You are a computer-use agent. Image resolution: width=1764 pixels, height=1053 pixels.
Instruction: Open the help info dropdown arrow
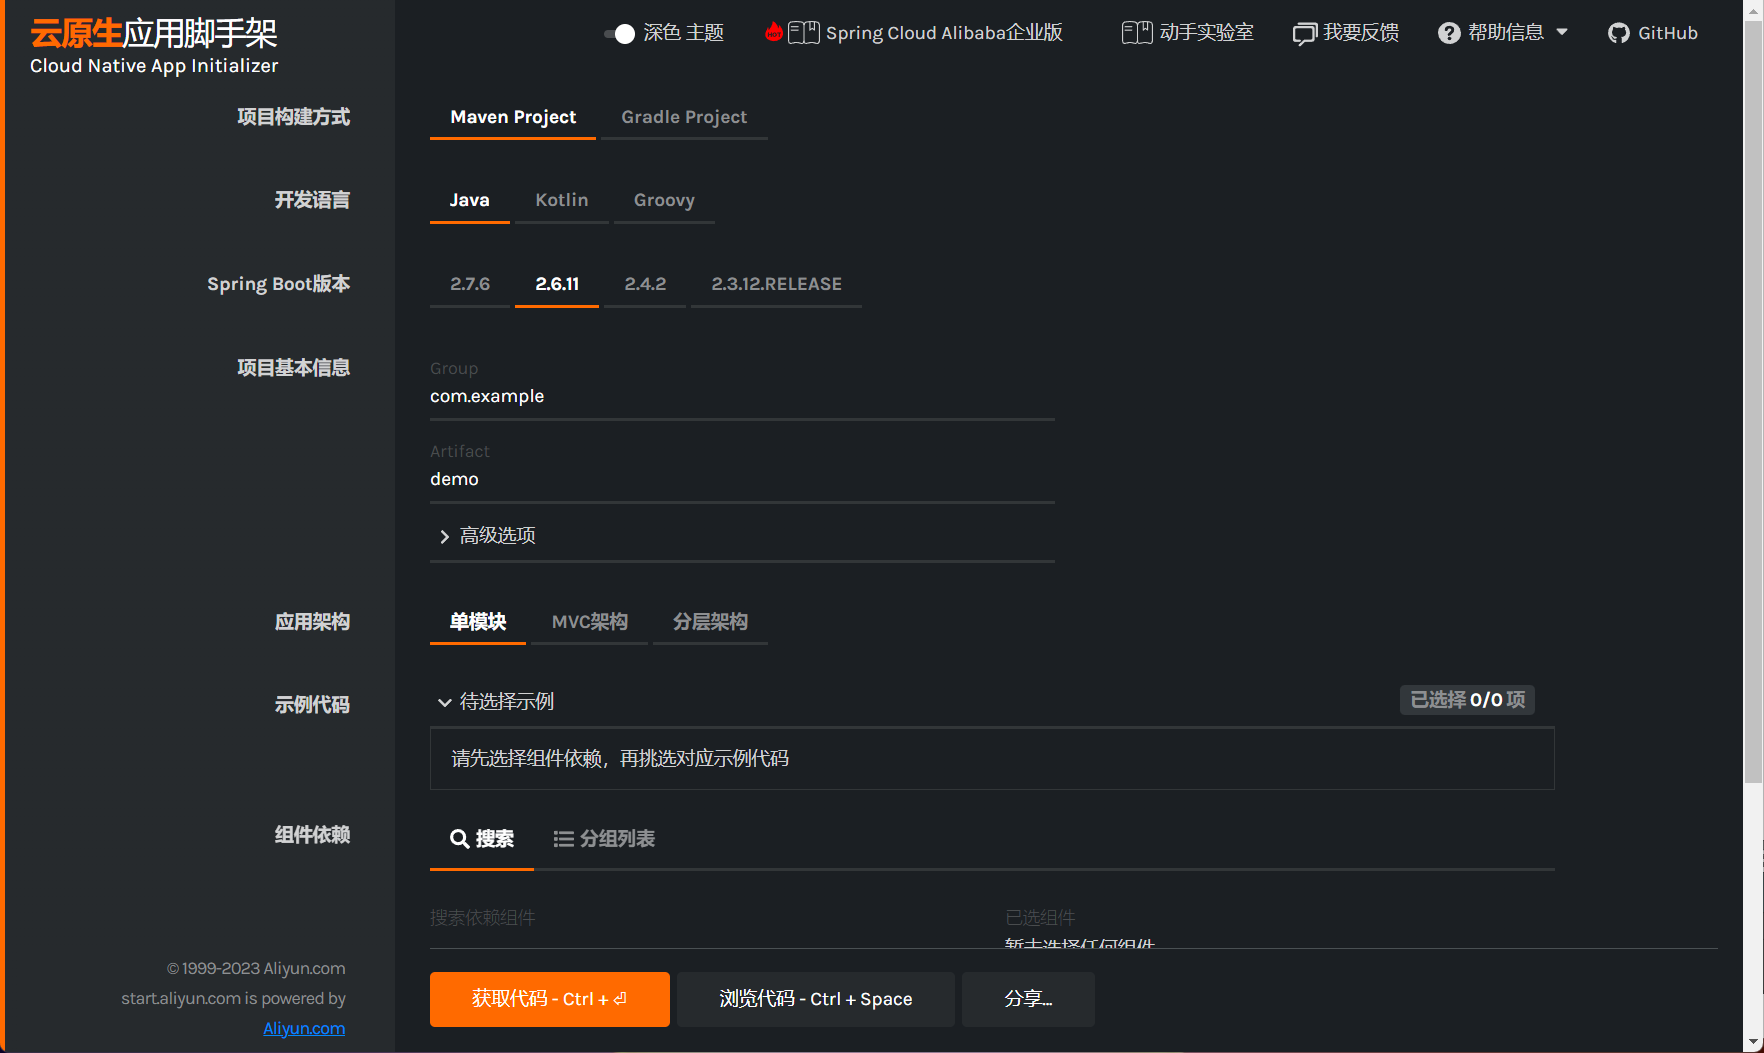click(x=1562, y=32)
